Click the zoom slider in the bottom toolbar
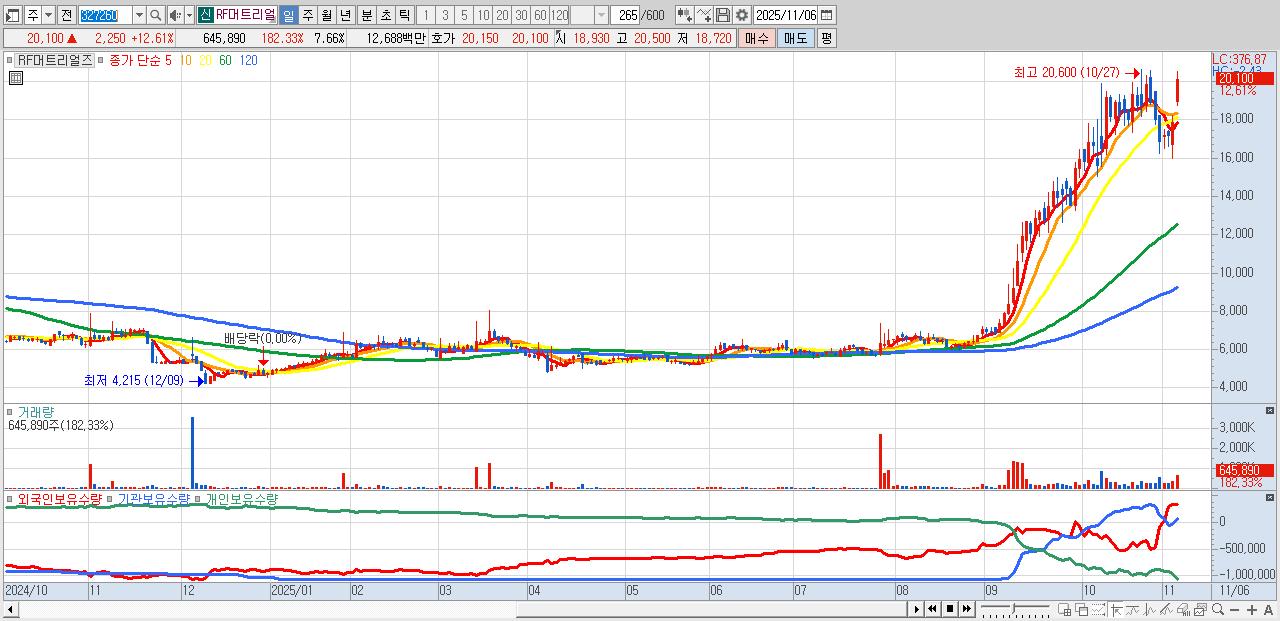1280x621 pixels. point(1015,609)
